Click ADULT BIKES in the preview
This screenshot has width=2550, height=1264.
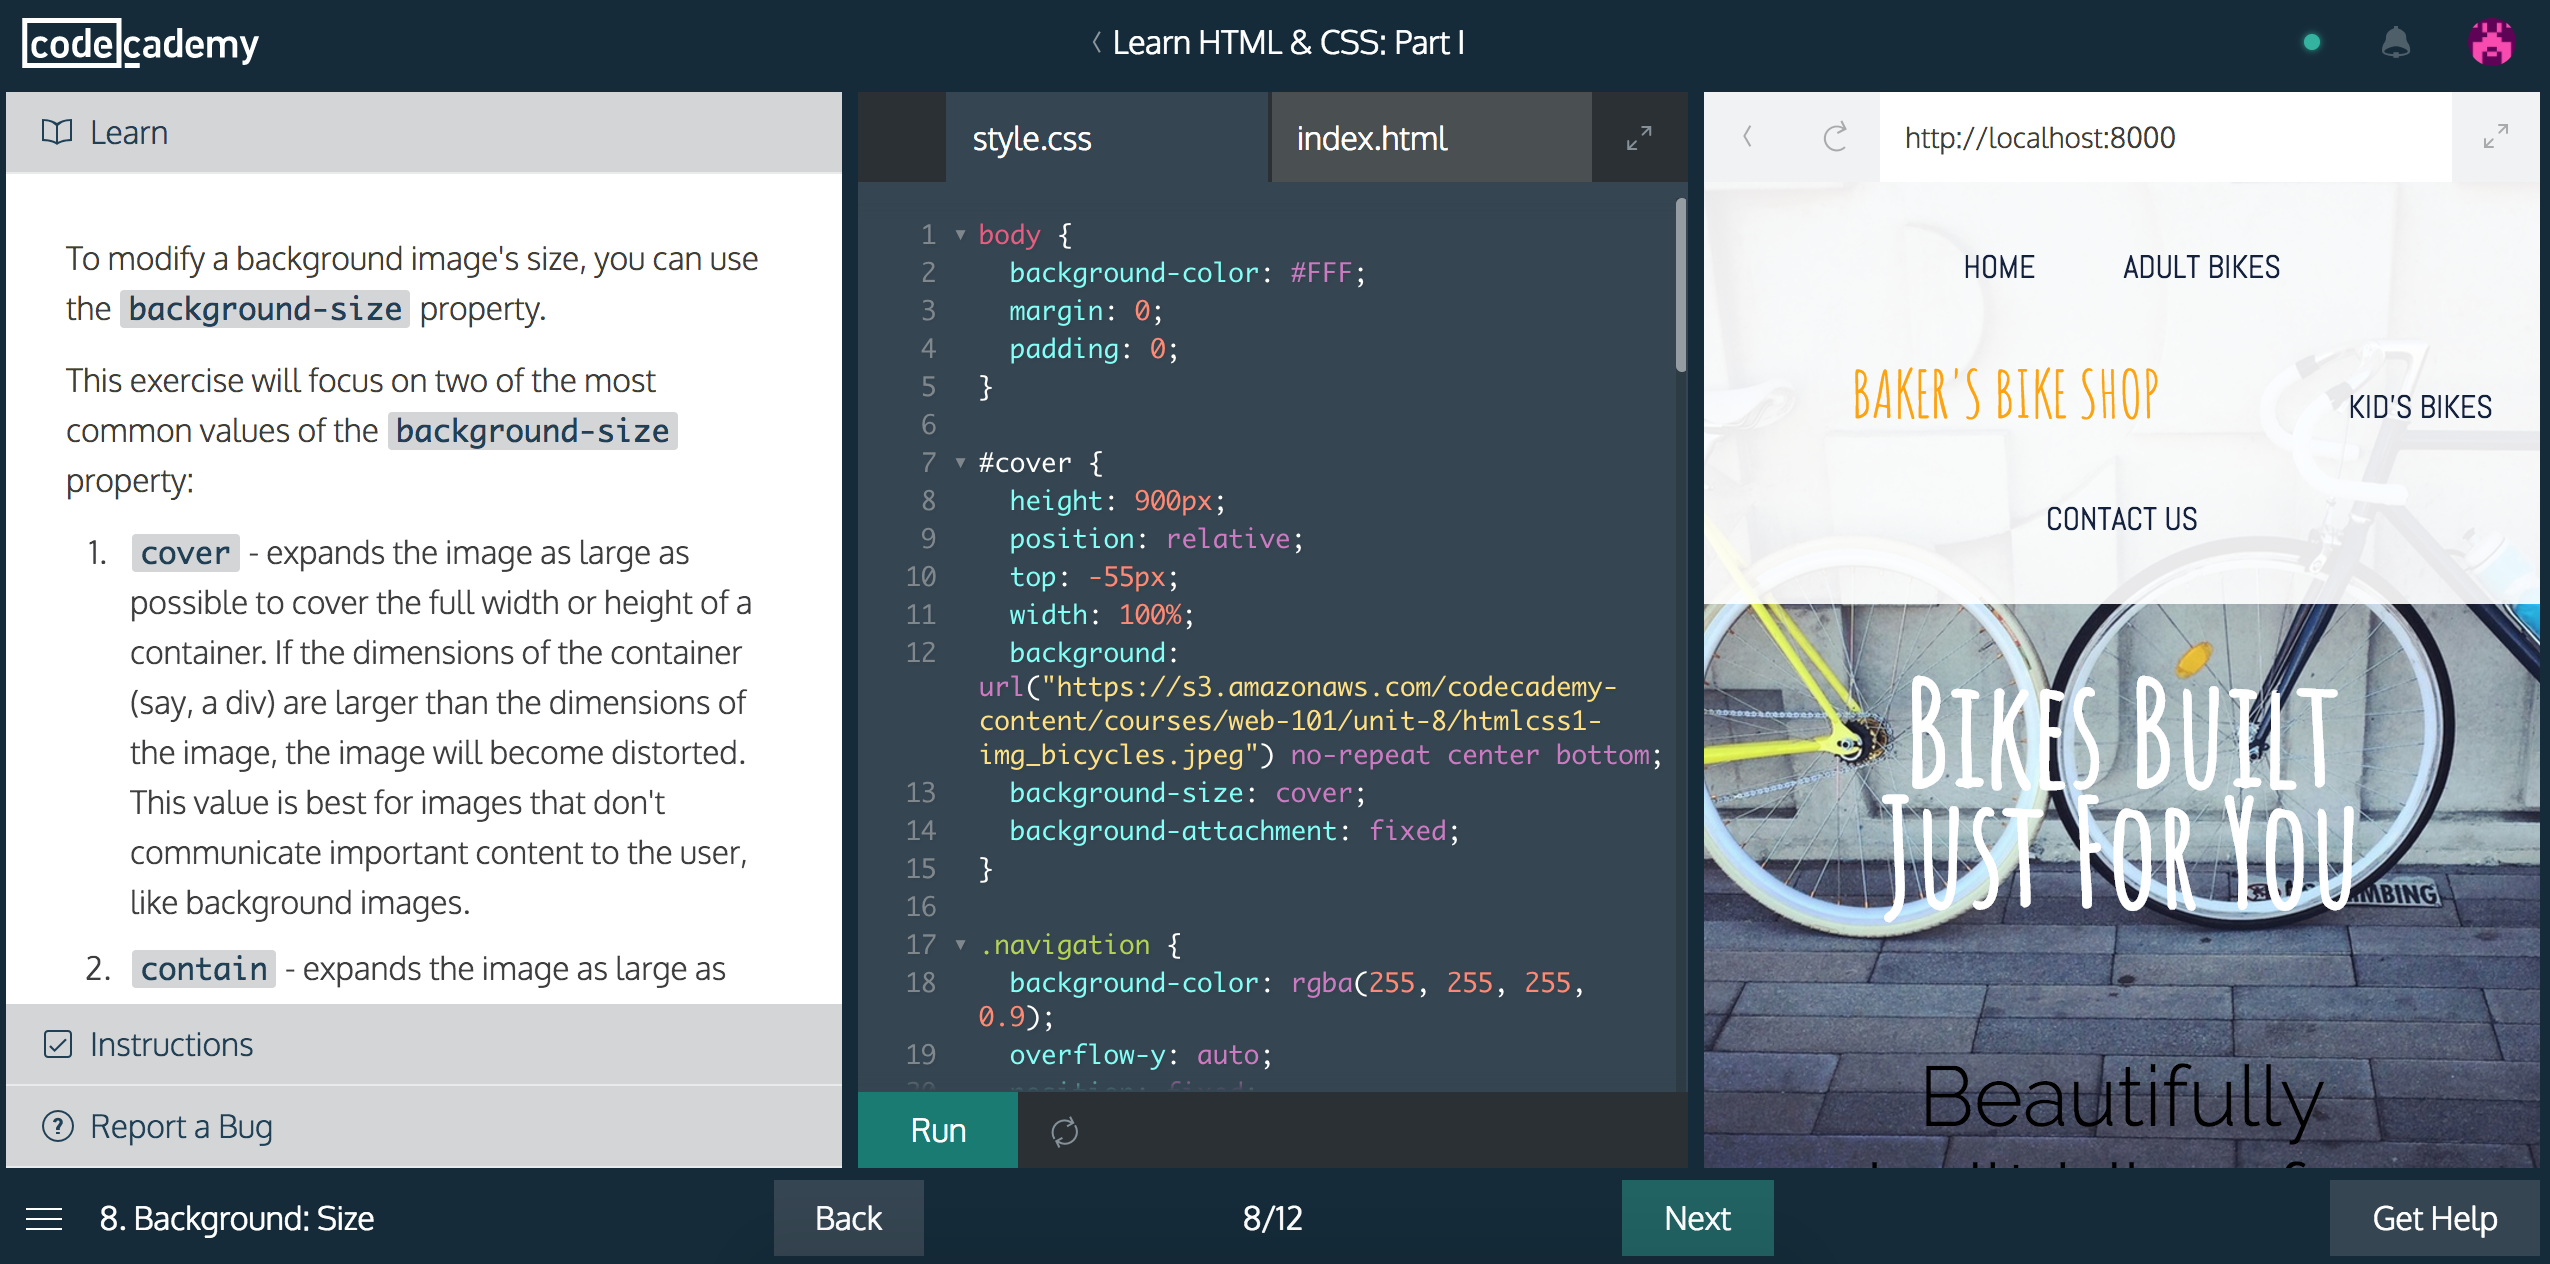pos(2201,267)
